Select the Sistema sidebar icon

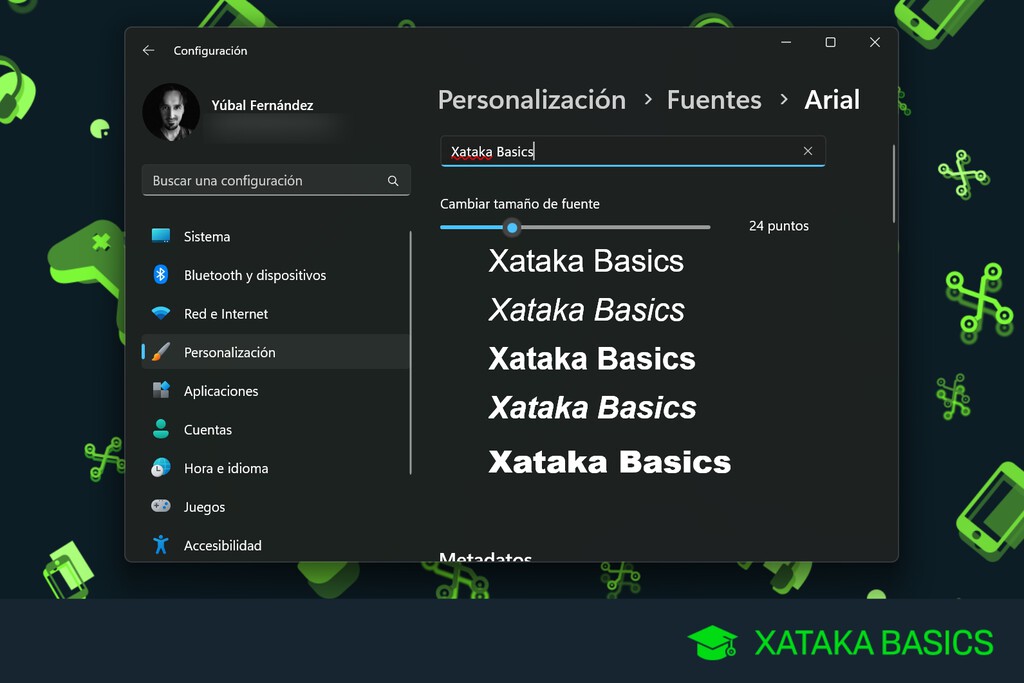[161, 236]
